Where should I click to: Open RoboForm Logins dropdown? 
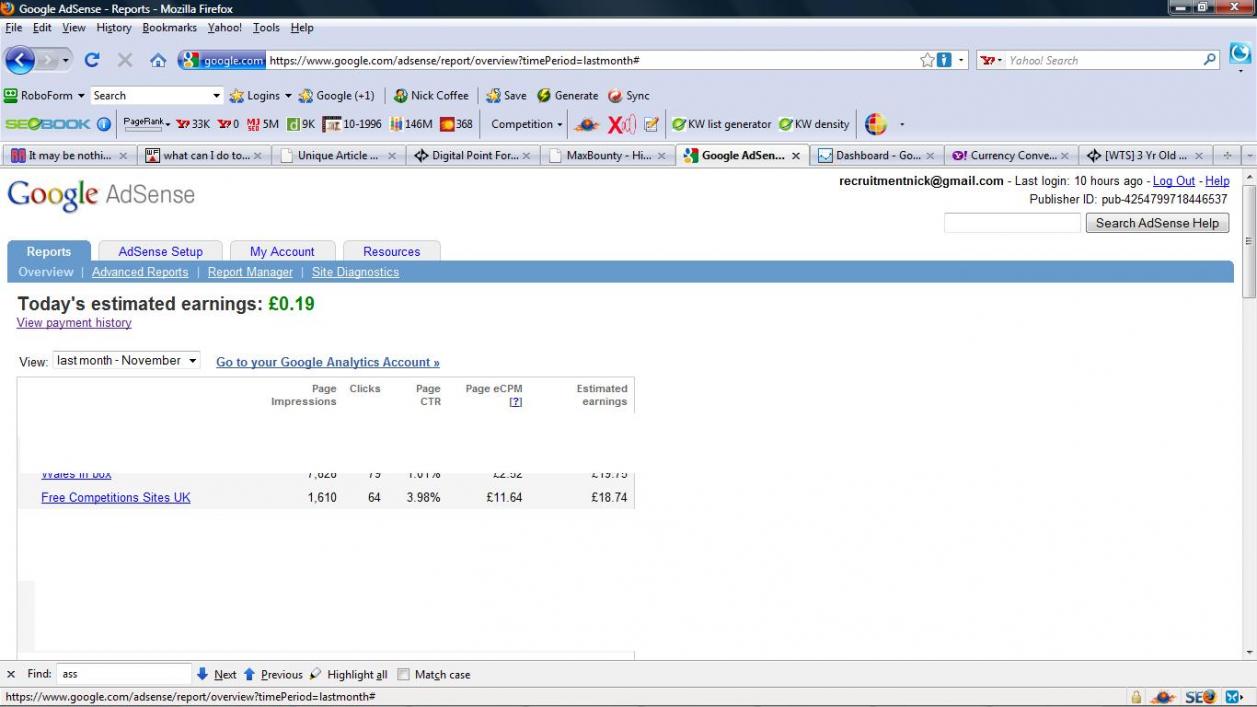click(260, 96)
